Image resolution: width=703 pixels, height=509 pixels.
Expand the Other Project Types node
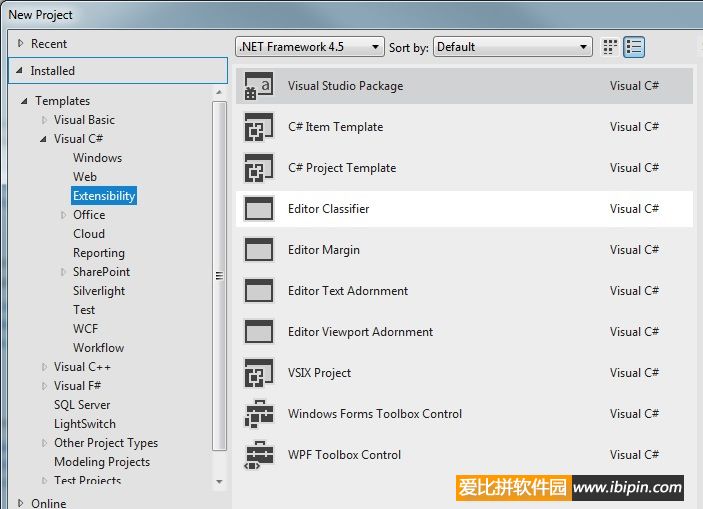coord(44,443)
